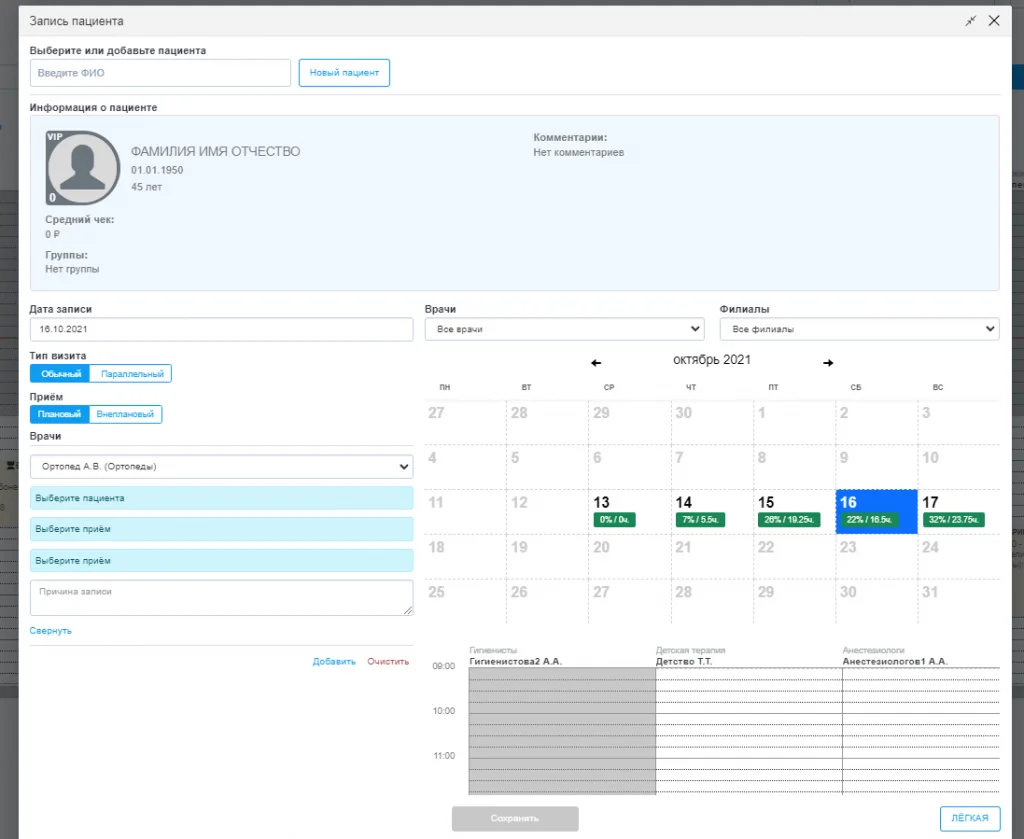Click the Очистить link

[389, 662]
